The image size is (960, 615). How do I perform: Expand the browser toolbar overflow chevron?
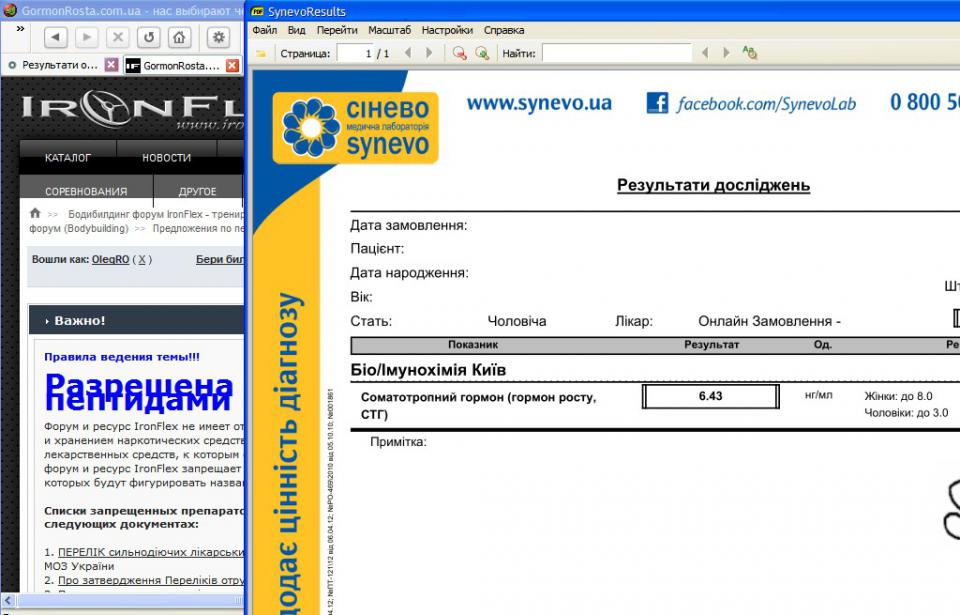(x=20, y=29)
